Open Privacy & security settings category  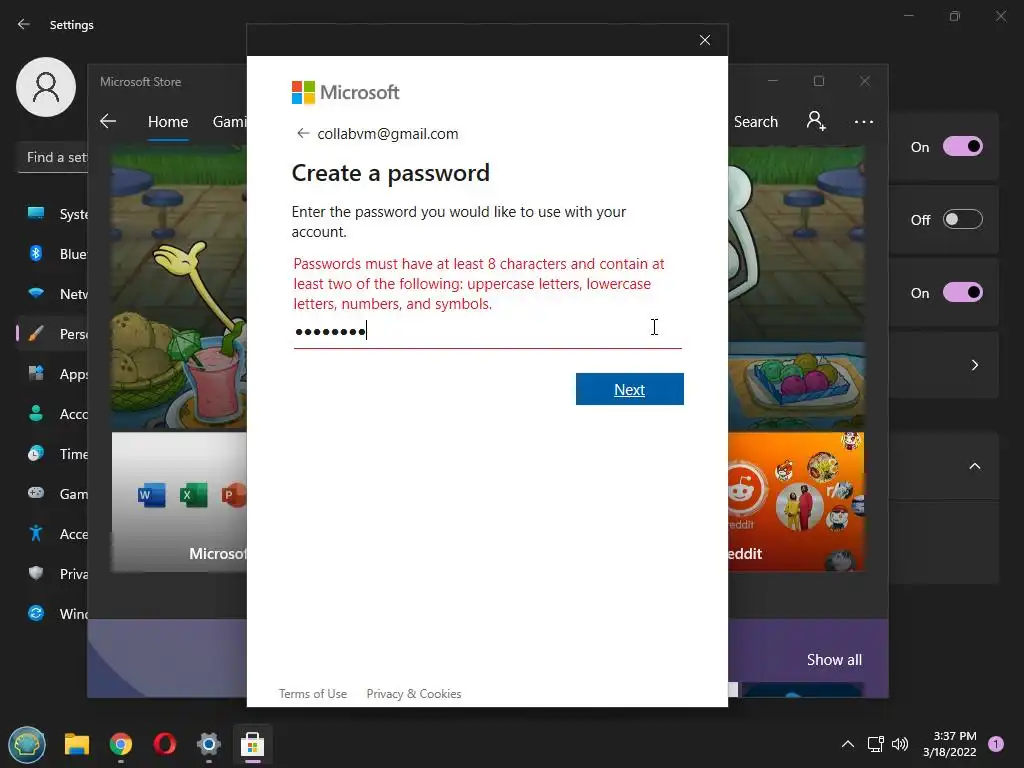click(54, 574)
